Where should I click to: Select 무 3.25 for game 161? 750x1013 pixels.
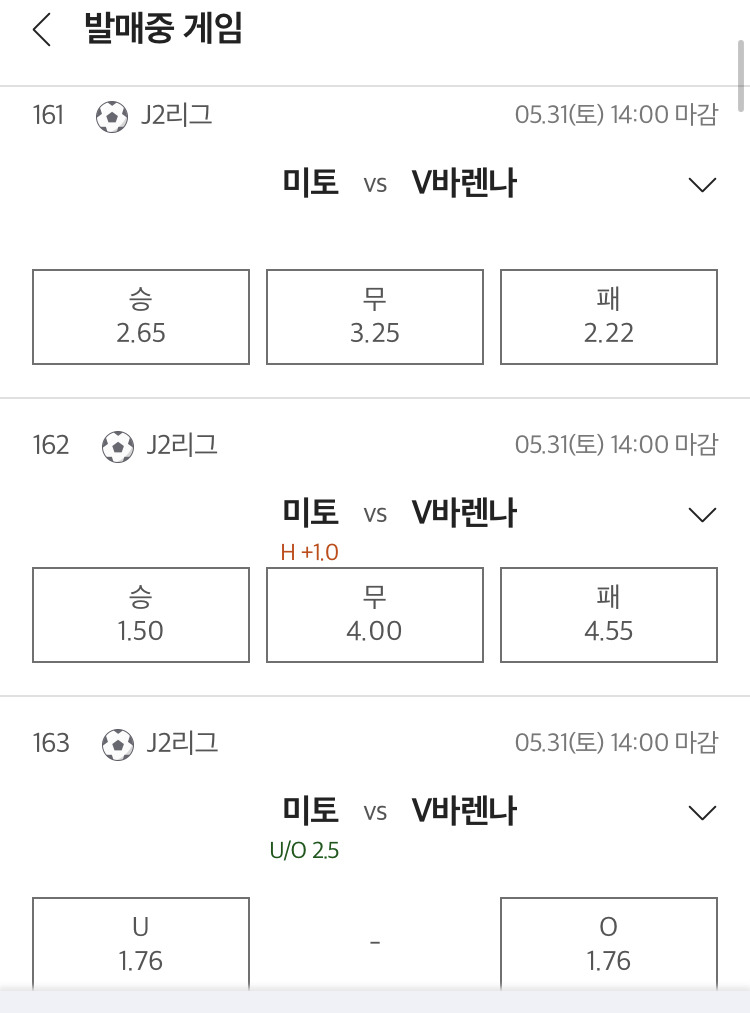pos(375,317)
